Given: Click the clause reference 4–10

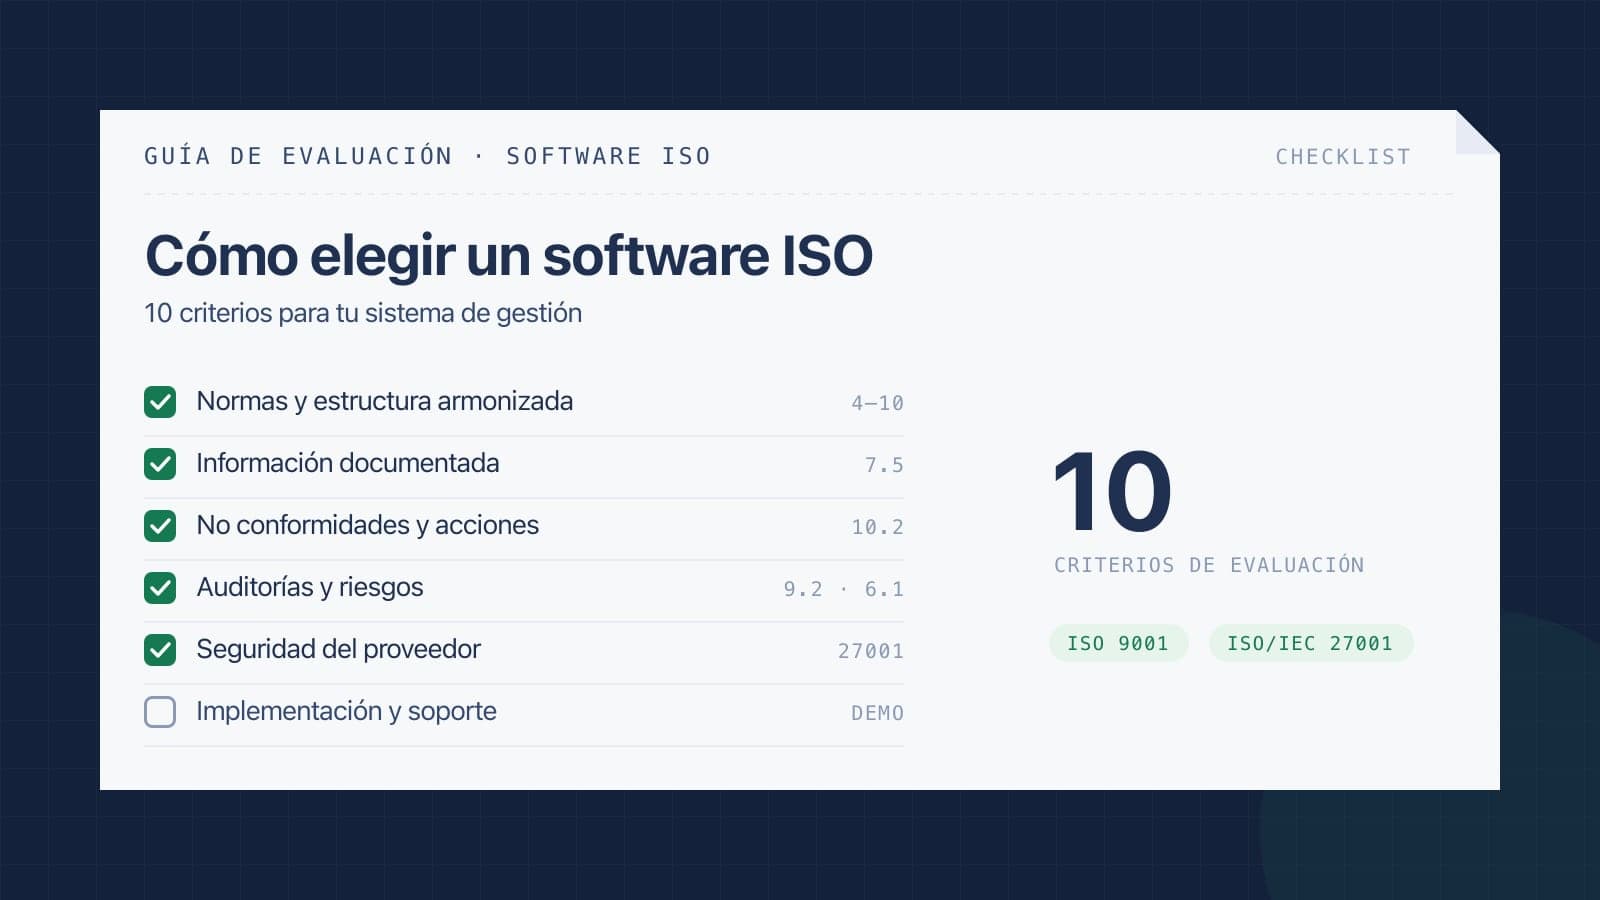Looking at the screenshot, I should (877, 403).
